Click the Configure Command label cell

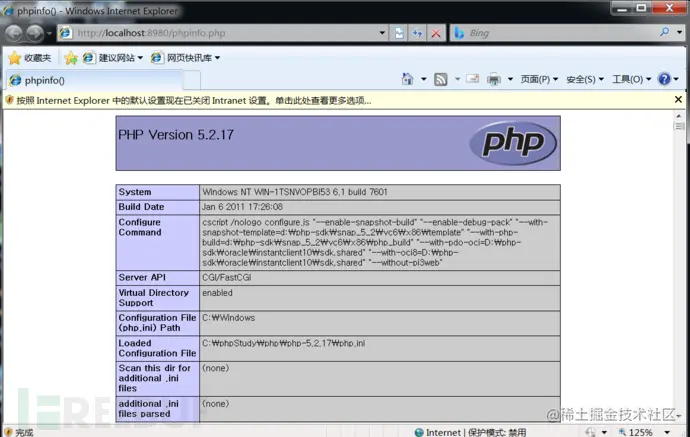[157, 242]
